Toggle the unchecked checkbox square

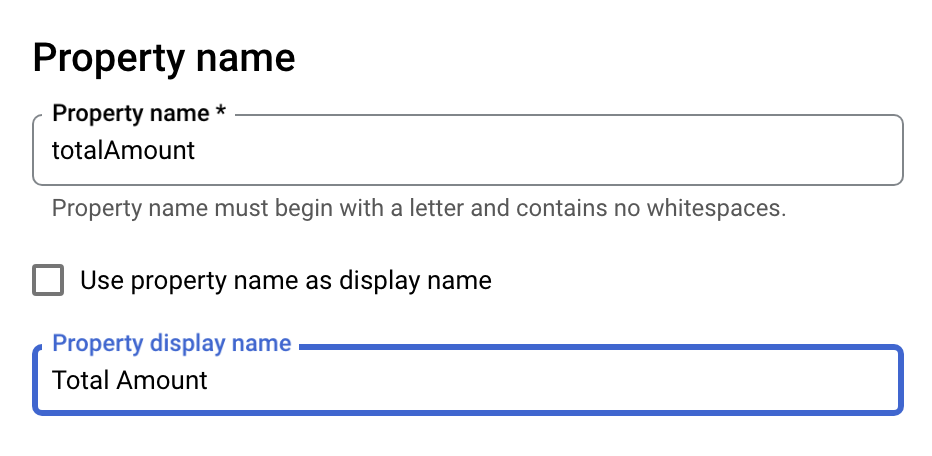[48, 280]
